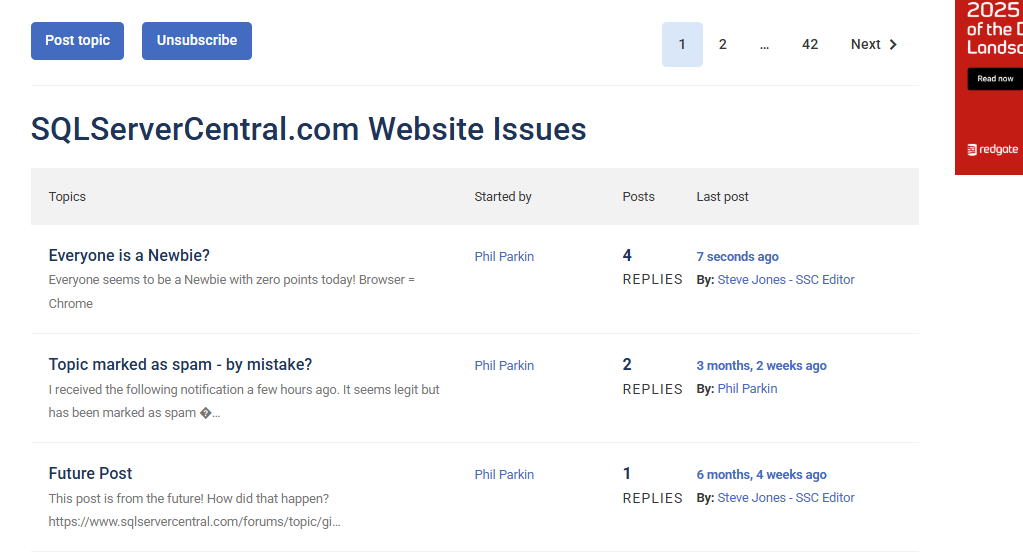The height and width of the screenshot is (560, 1023).
Task: Click '3 months, 2 weeks ago' link
Action: 761,366
